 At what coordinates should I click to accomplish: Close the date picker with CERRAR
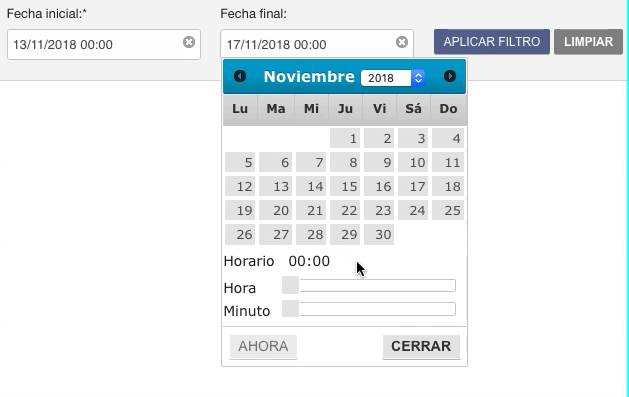[421, 346]
